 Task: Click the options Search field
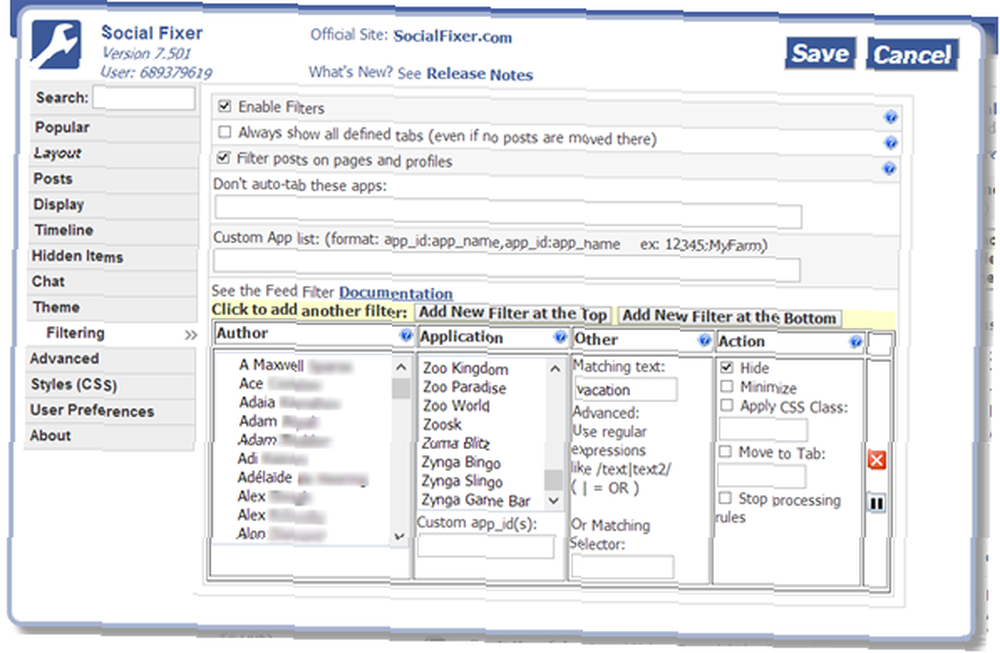[x=144, y=98]
